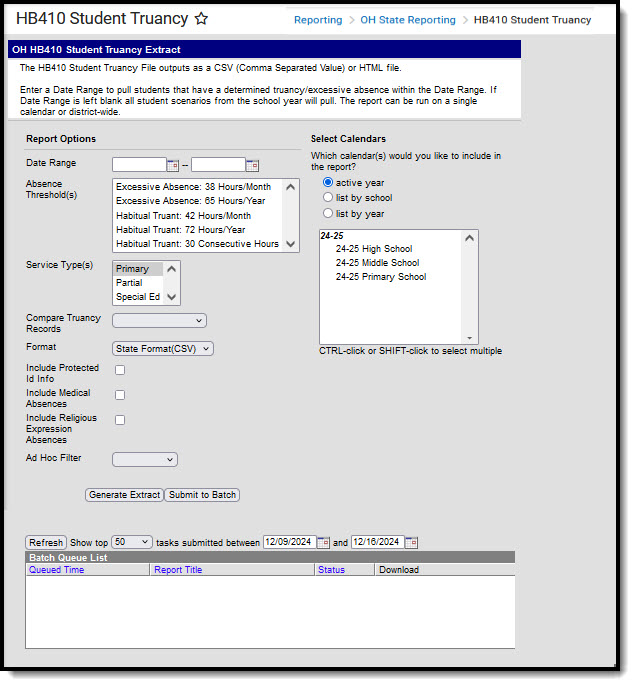Open calendar picker for Date Range end
The width and height of the screenshot is (635, 686).
tap(254, 167)
